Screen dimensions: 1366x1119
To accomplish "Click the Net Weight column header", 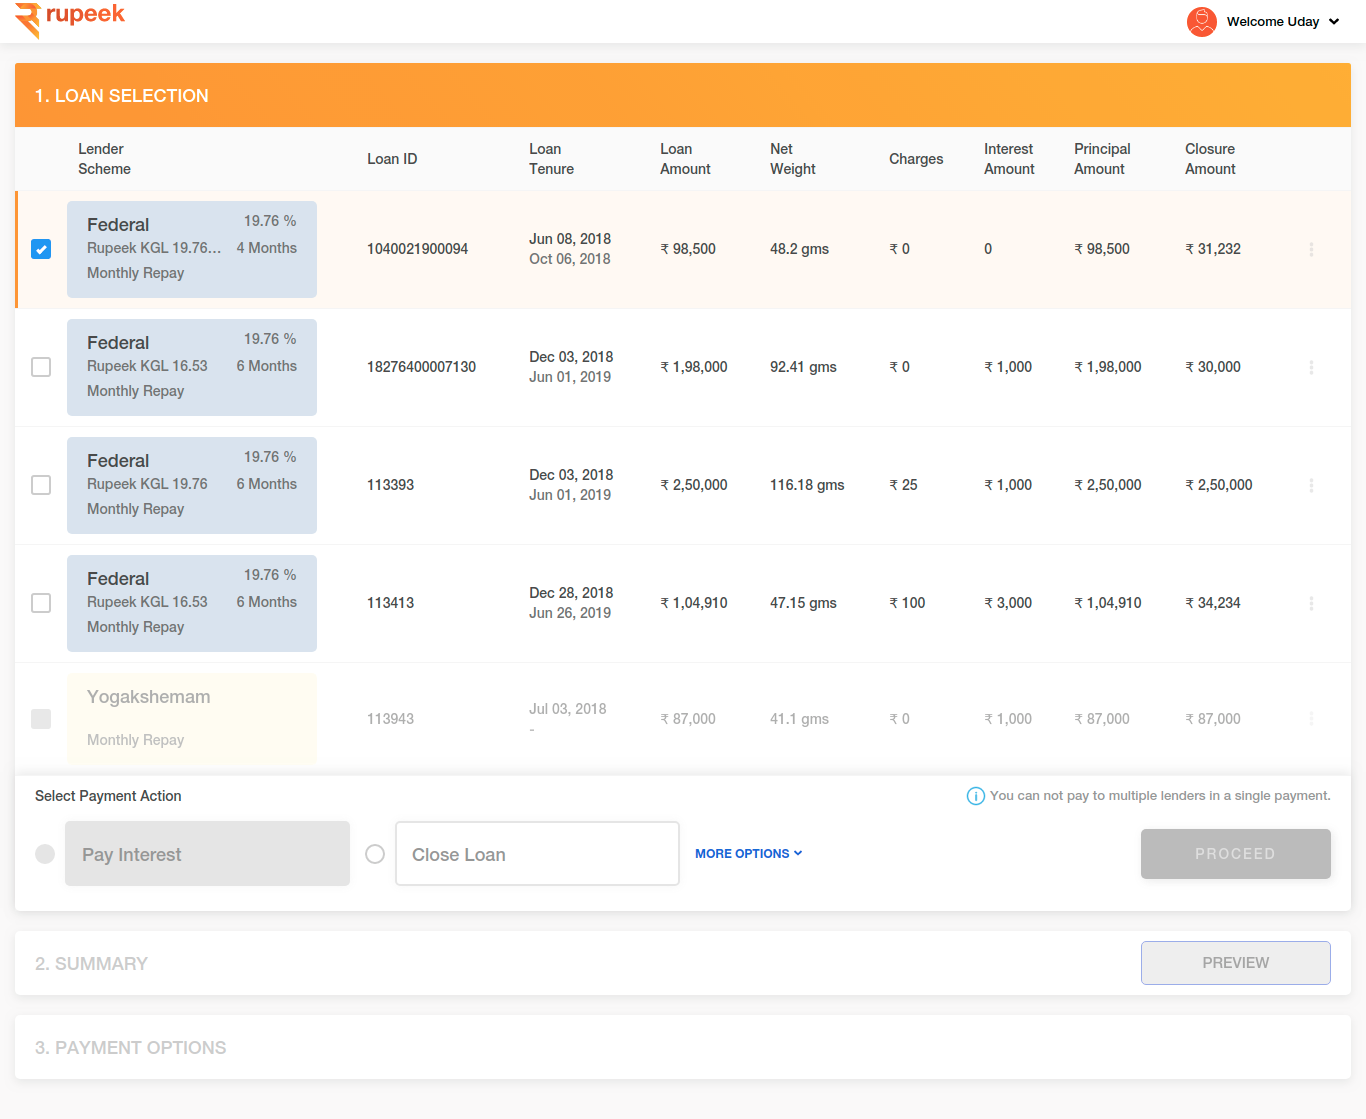I will tap(793, 159).
